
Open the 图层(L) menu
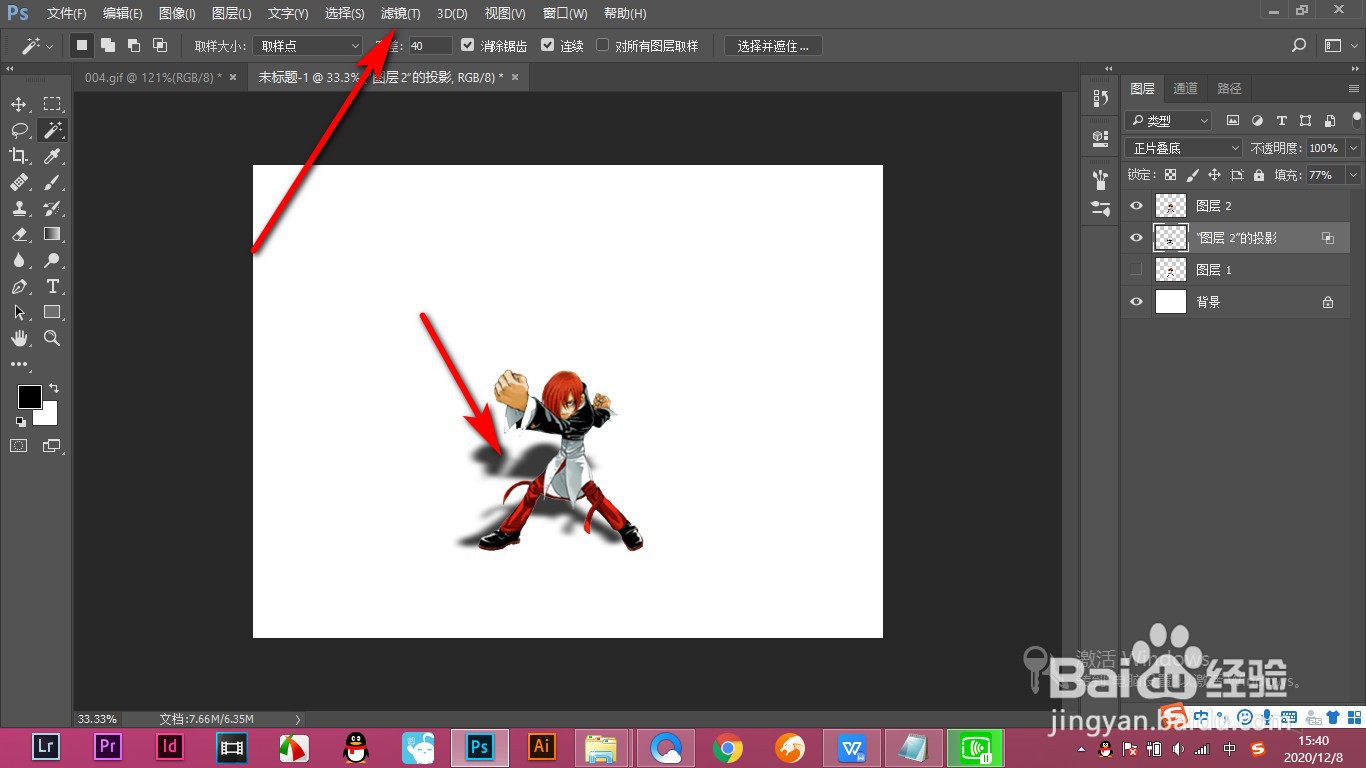pyautogui.click(x=232, y=14)
